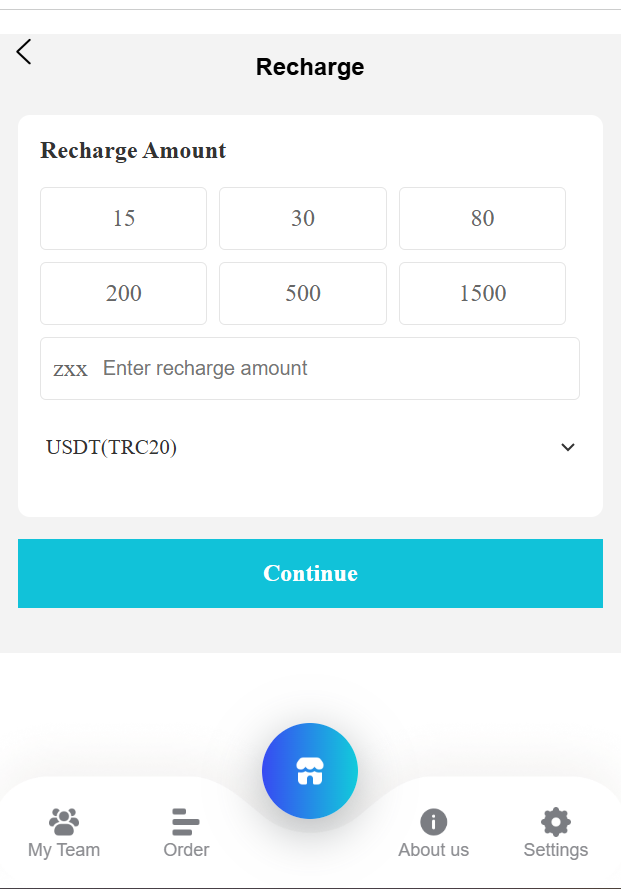Image resolution: width=621 pixels, height=889 pixels.
Task: Expand the USDT(TRC20) dropdown chevron
Action: 568,447
